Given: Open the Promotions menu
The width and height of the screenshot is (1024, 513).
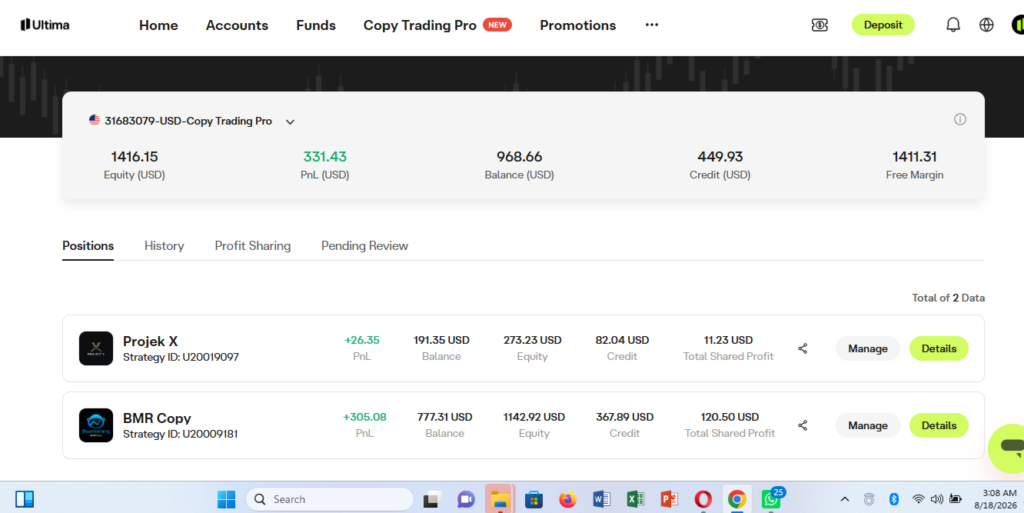Looking at the screenshot, I should tap(578, 25).
